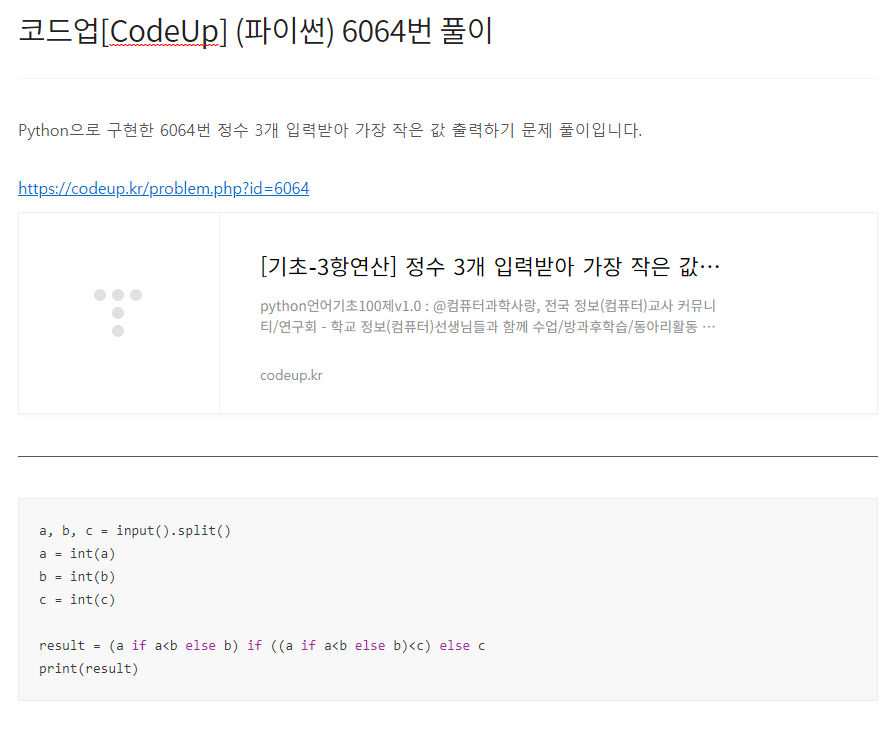Viewport: 893px width, 731px height.
Task: Click the code line 'a = int(a)'
Action: (x=77, y=553)
